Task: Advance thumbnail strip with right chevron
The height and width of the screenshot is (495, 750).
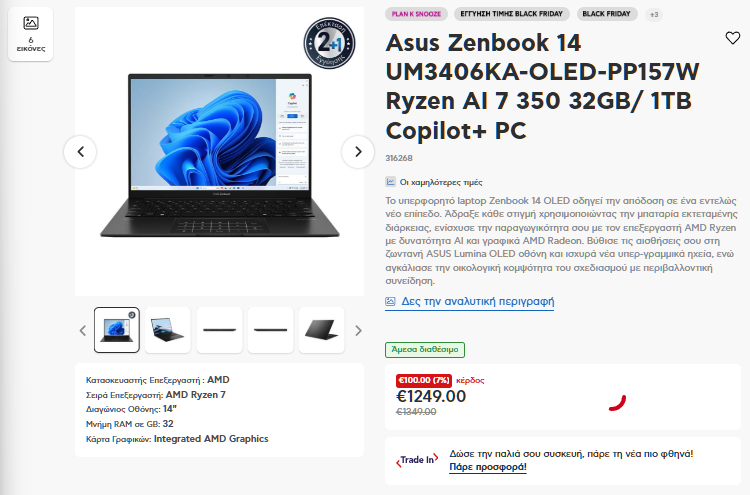Action: 358,330
